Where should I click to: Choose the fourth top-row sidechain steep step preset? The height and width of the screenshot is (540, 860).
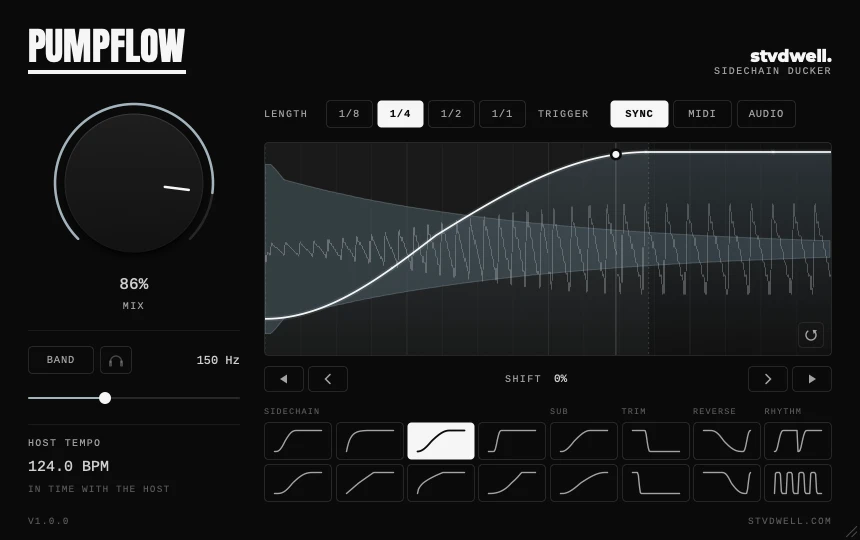512,441
